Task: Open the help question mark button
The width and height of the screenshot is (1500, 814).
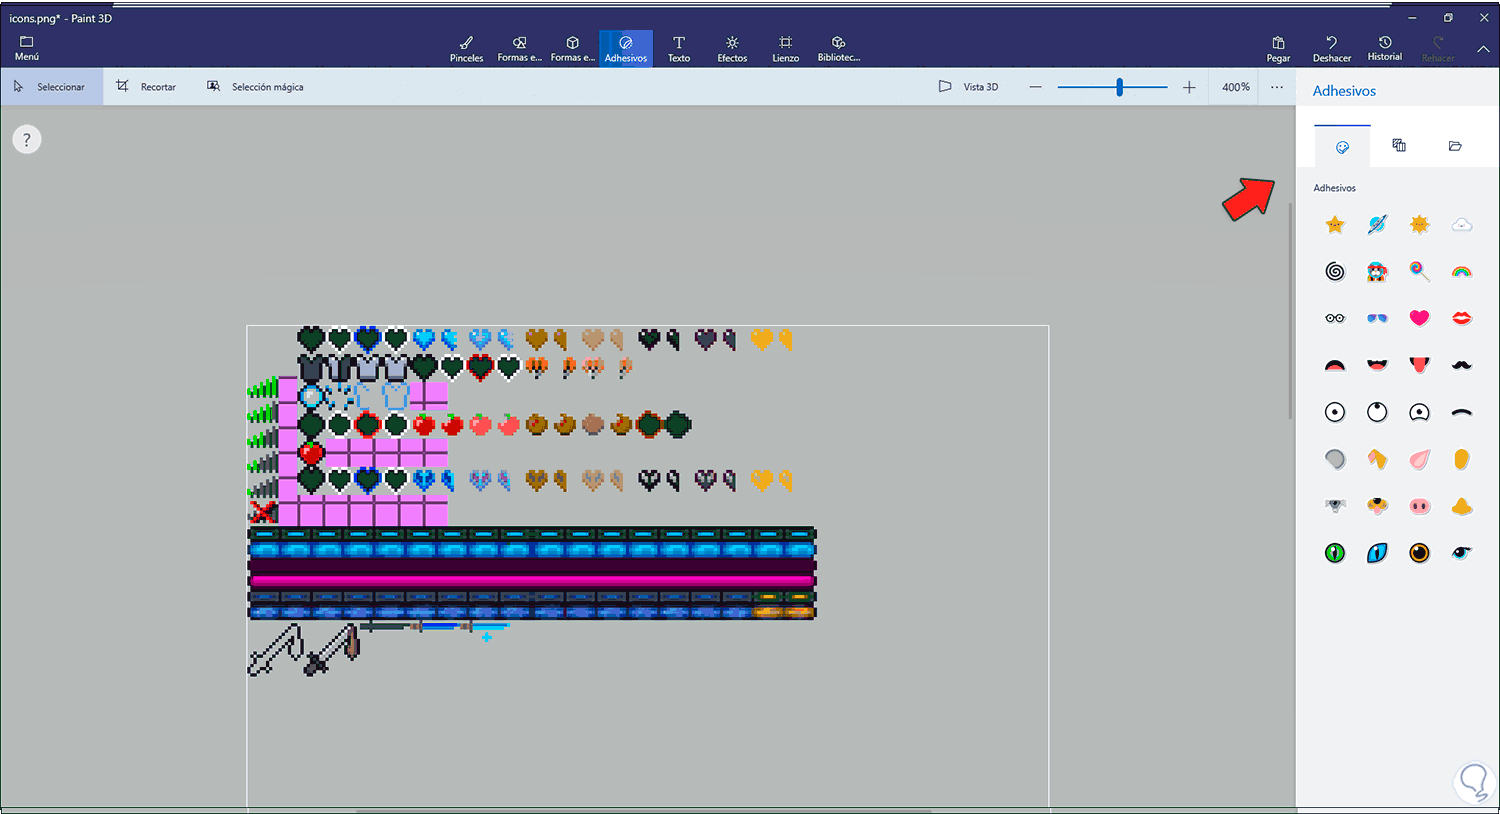Action: 27,140
